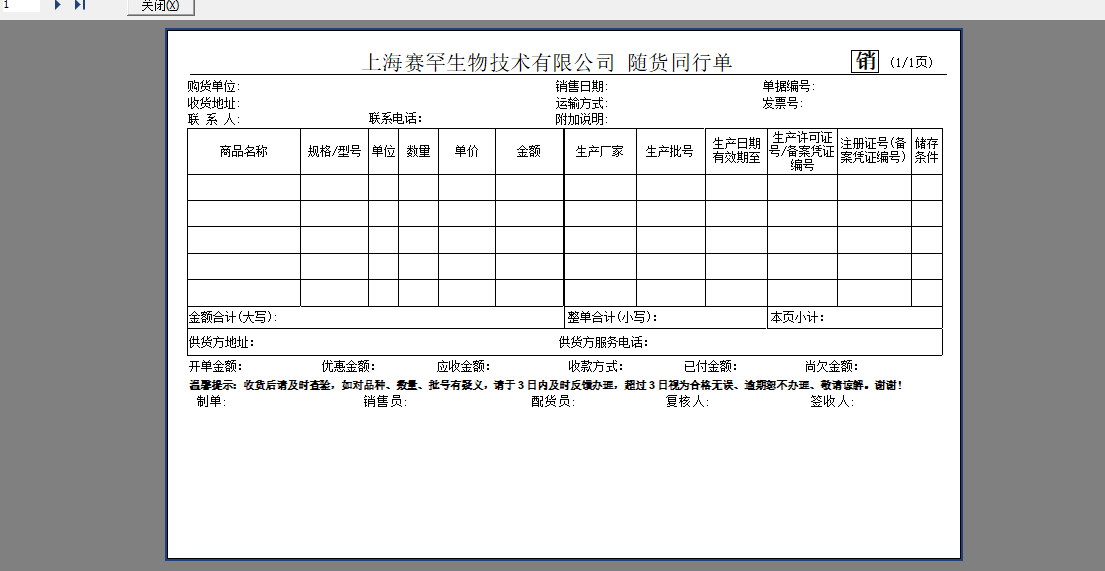Jump to last page arrow
Viewport: 1105px width, 571px height.
tap(80, 5)
